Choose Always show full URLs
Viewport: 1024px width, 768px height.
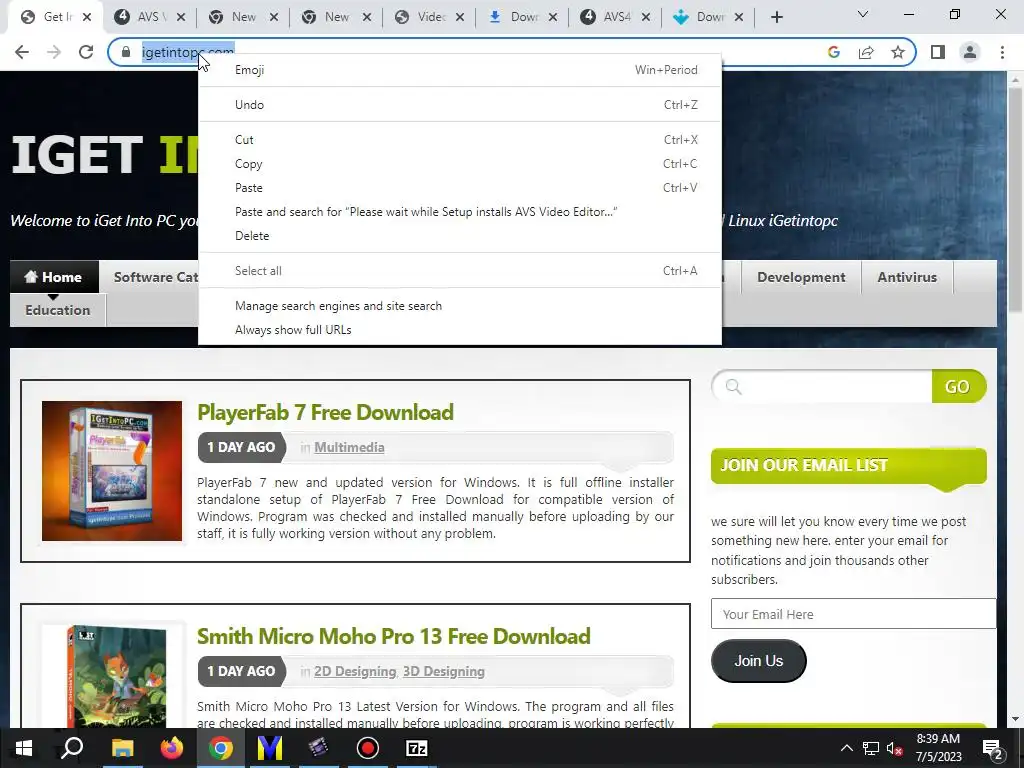[x=460, y=330]
